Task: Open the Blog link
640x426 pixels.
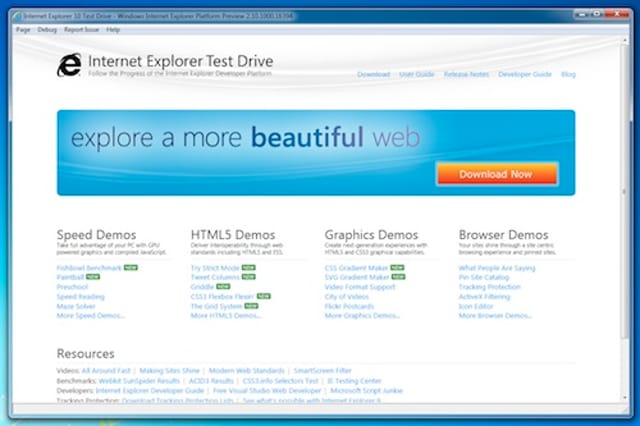Action: click(568, 74)
